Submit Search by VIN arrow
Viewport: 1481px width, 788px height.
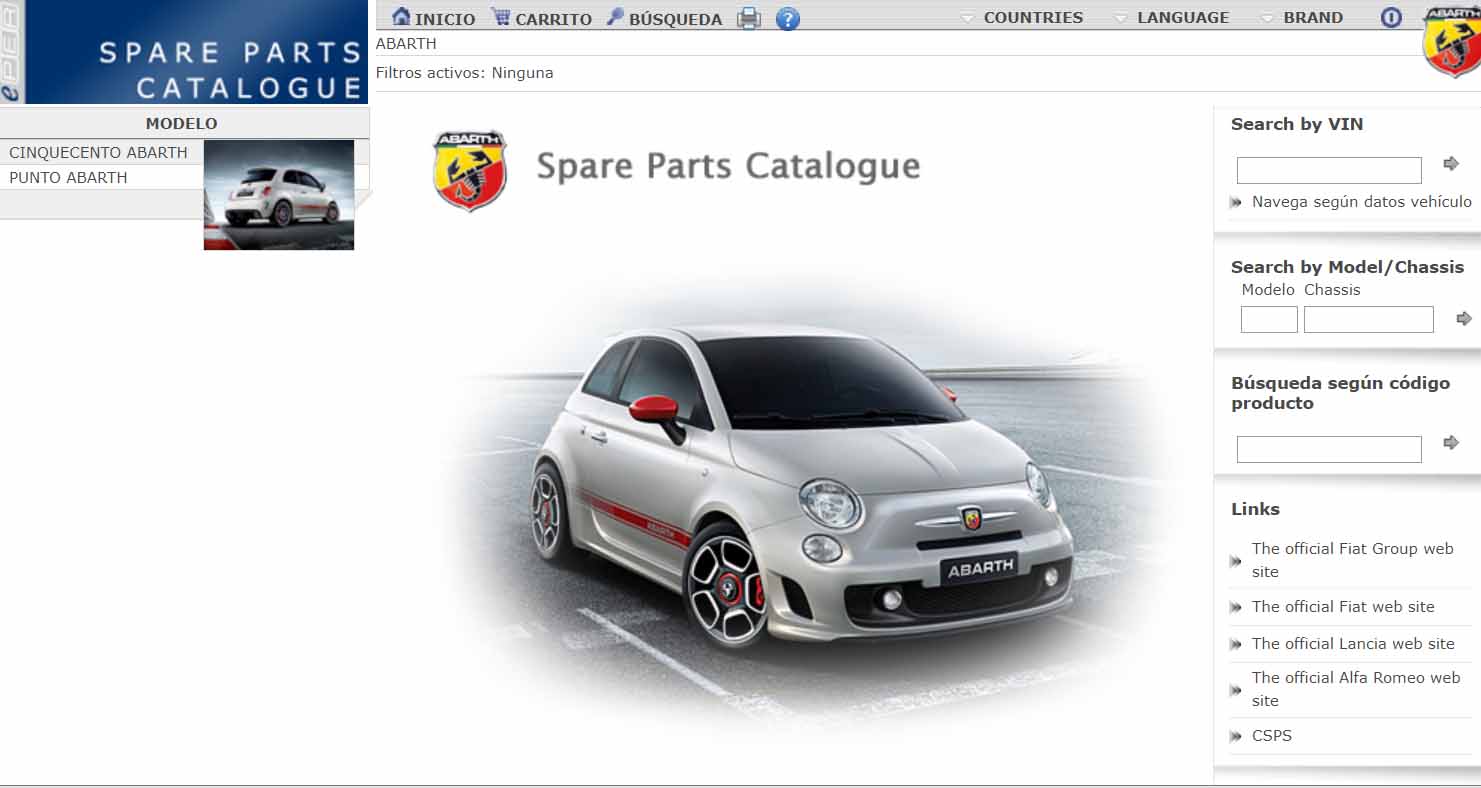(x=1451, y=164)
